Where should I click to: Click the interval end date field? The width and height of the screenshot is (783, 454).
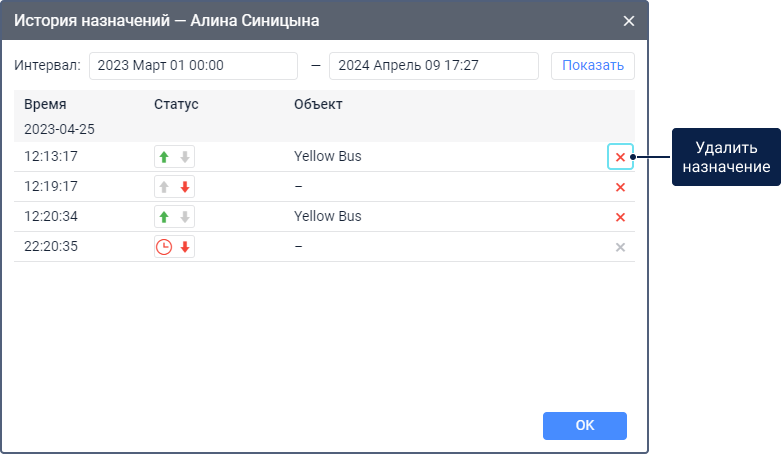tap(433, 66)
